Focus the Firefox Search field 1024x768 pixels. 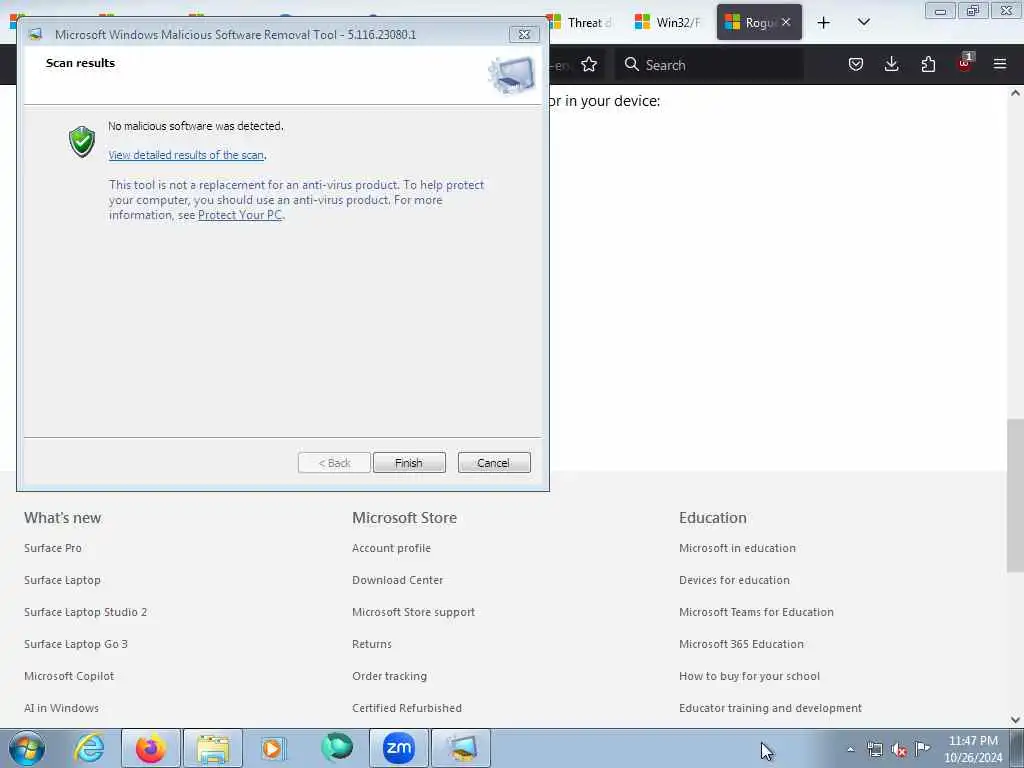click(x=709, y=65)
